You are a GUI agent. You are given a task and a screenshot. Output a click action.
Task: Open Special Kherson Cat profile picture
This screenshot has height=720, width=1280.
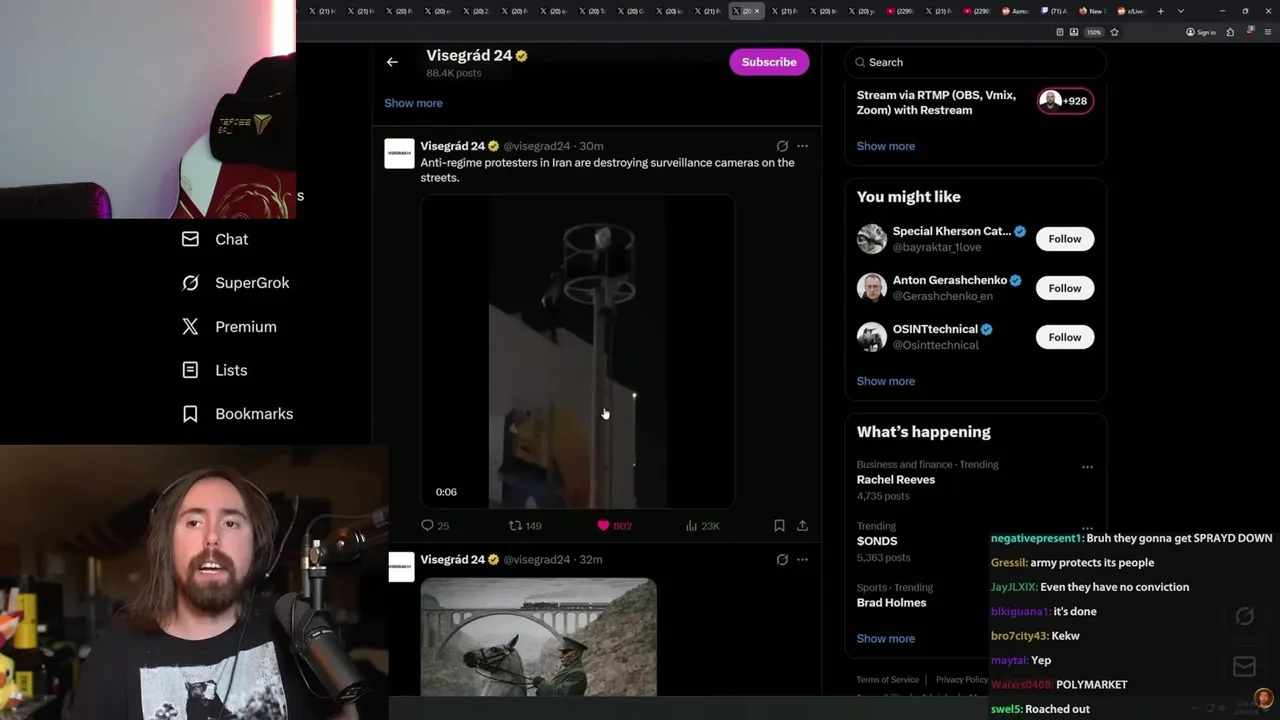pyautogui.click(x=871, y=239)
